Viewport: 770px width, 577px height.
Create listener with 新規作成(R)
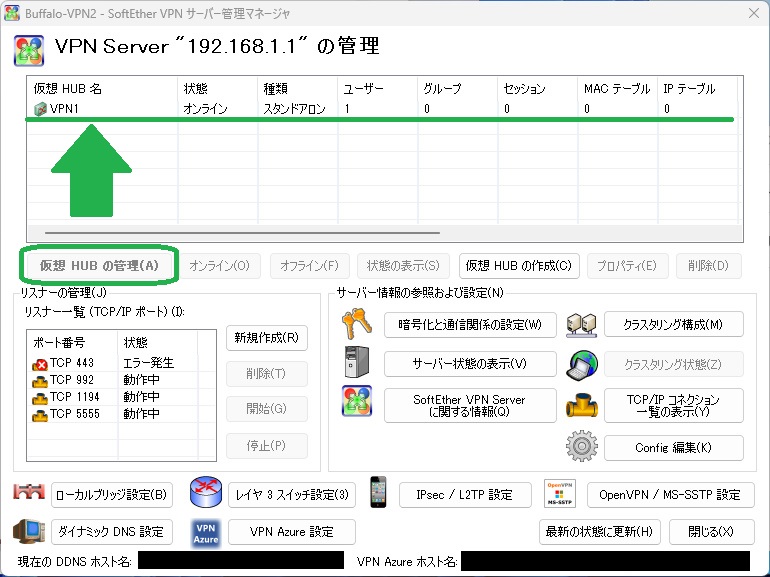tap(267, 337)
